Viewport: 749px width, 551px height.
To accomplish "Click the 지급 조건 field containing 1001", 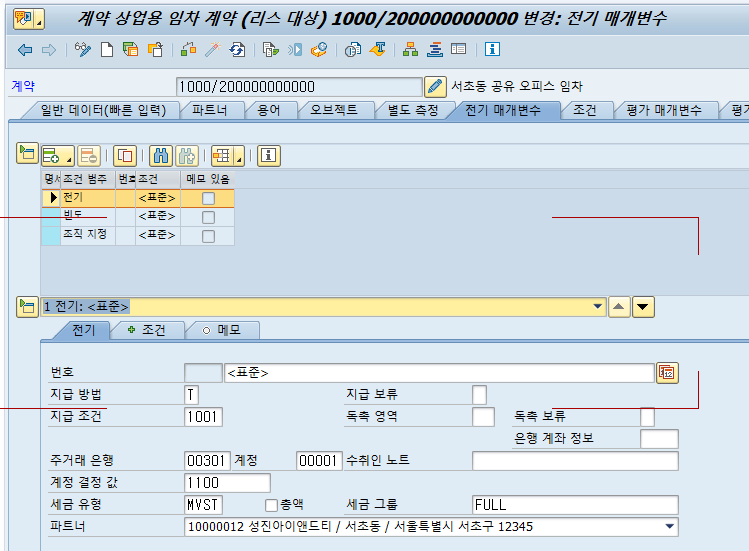I will 203,417.
